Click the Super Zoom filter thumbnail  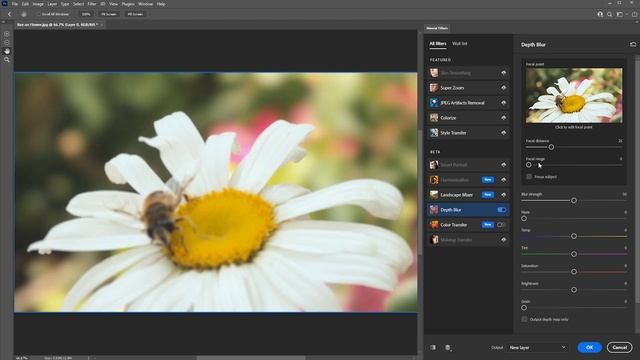point(433,88)
